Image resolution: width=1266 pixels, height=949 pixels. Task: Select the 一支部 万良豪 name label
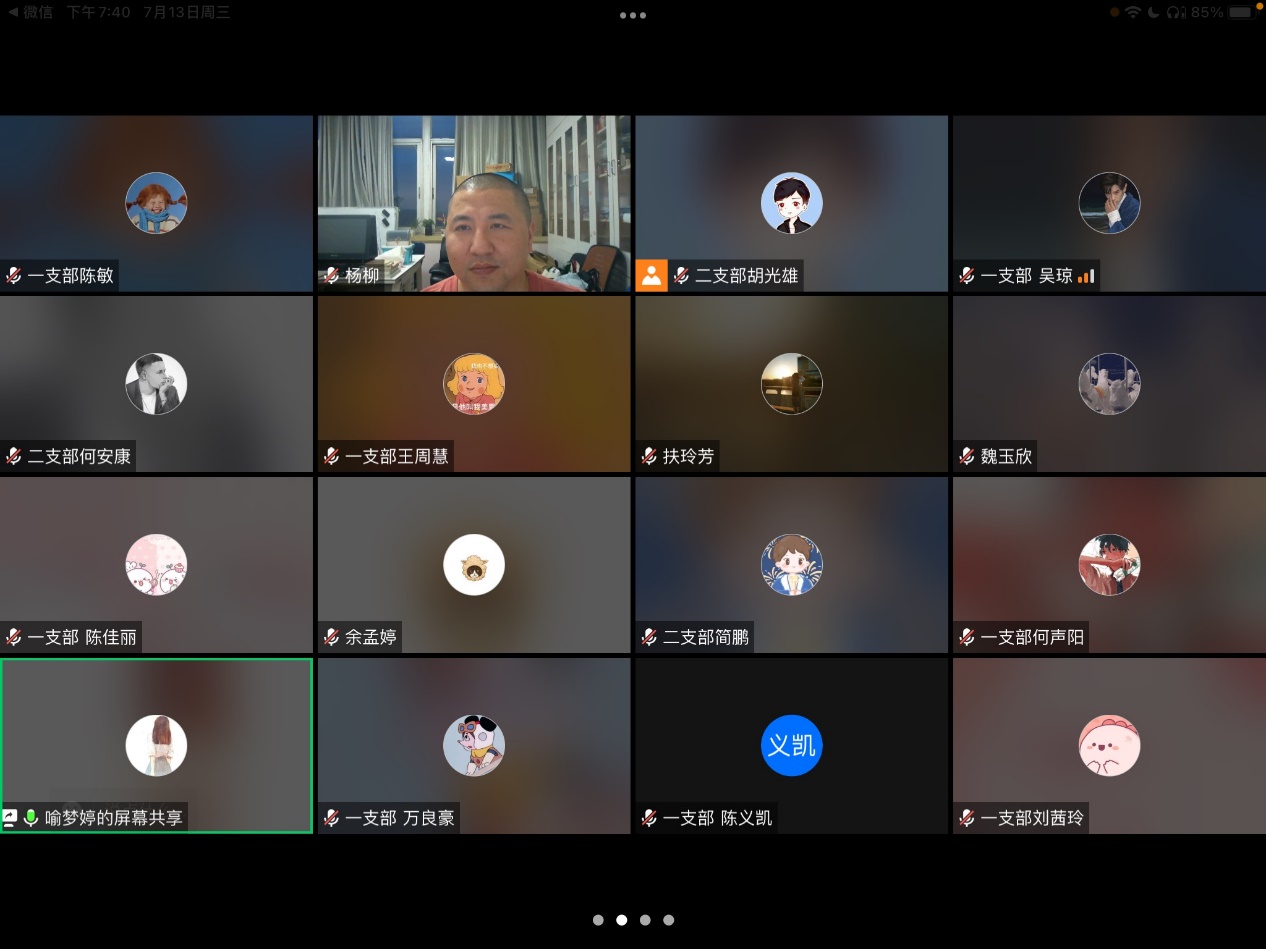click(399, 818)
